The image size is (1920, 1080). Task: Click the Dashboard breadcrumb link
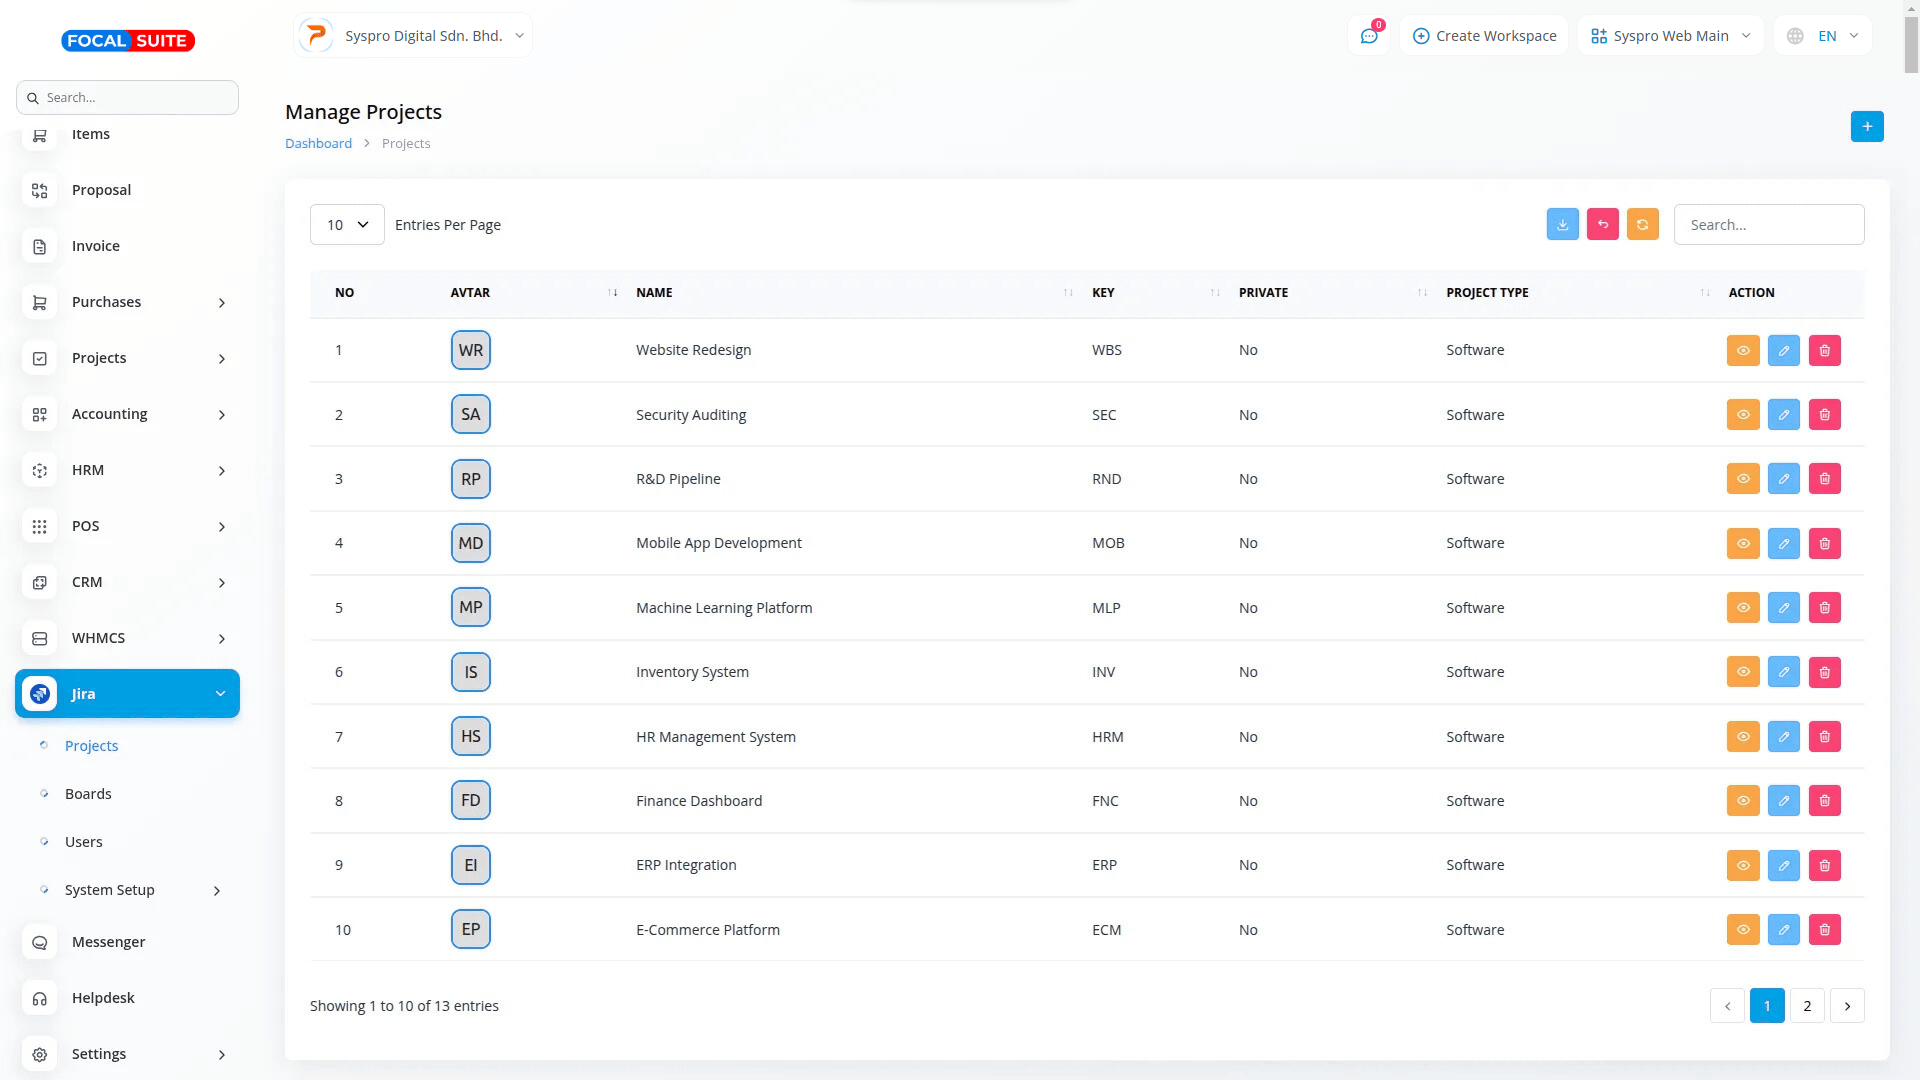(318, 143)
